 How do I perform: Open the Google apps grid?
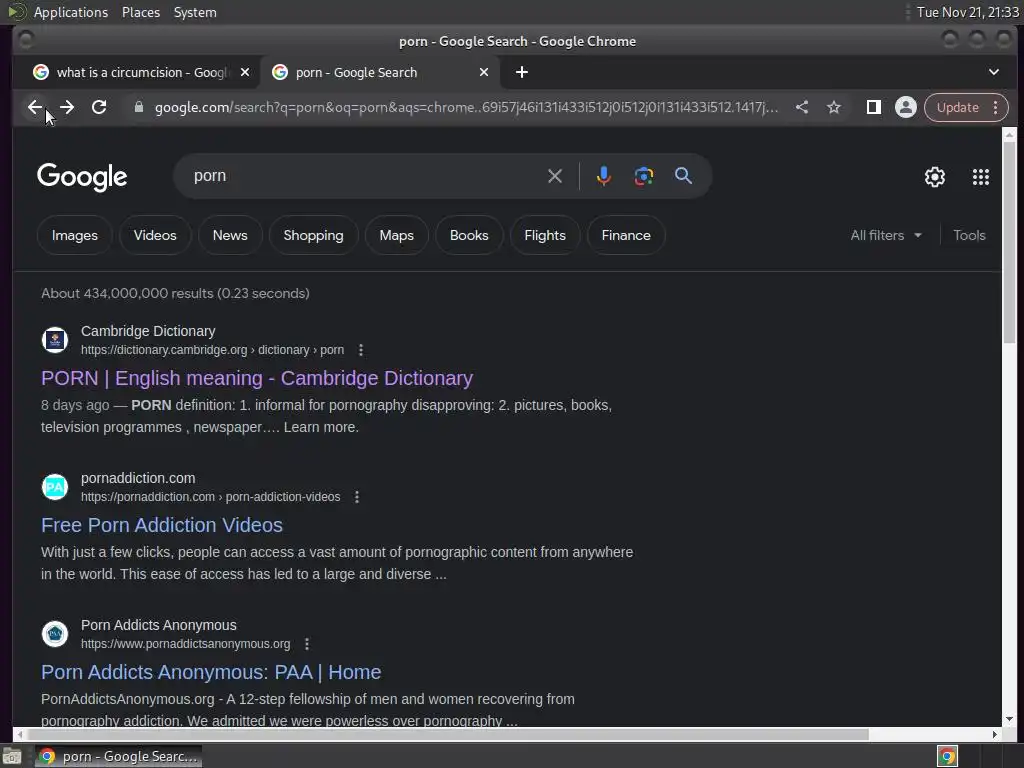click(x=980, y=176)
